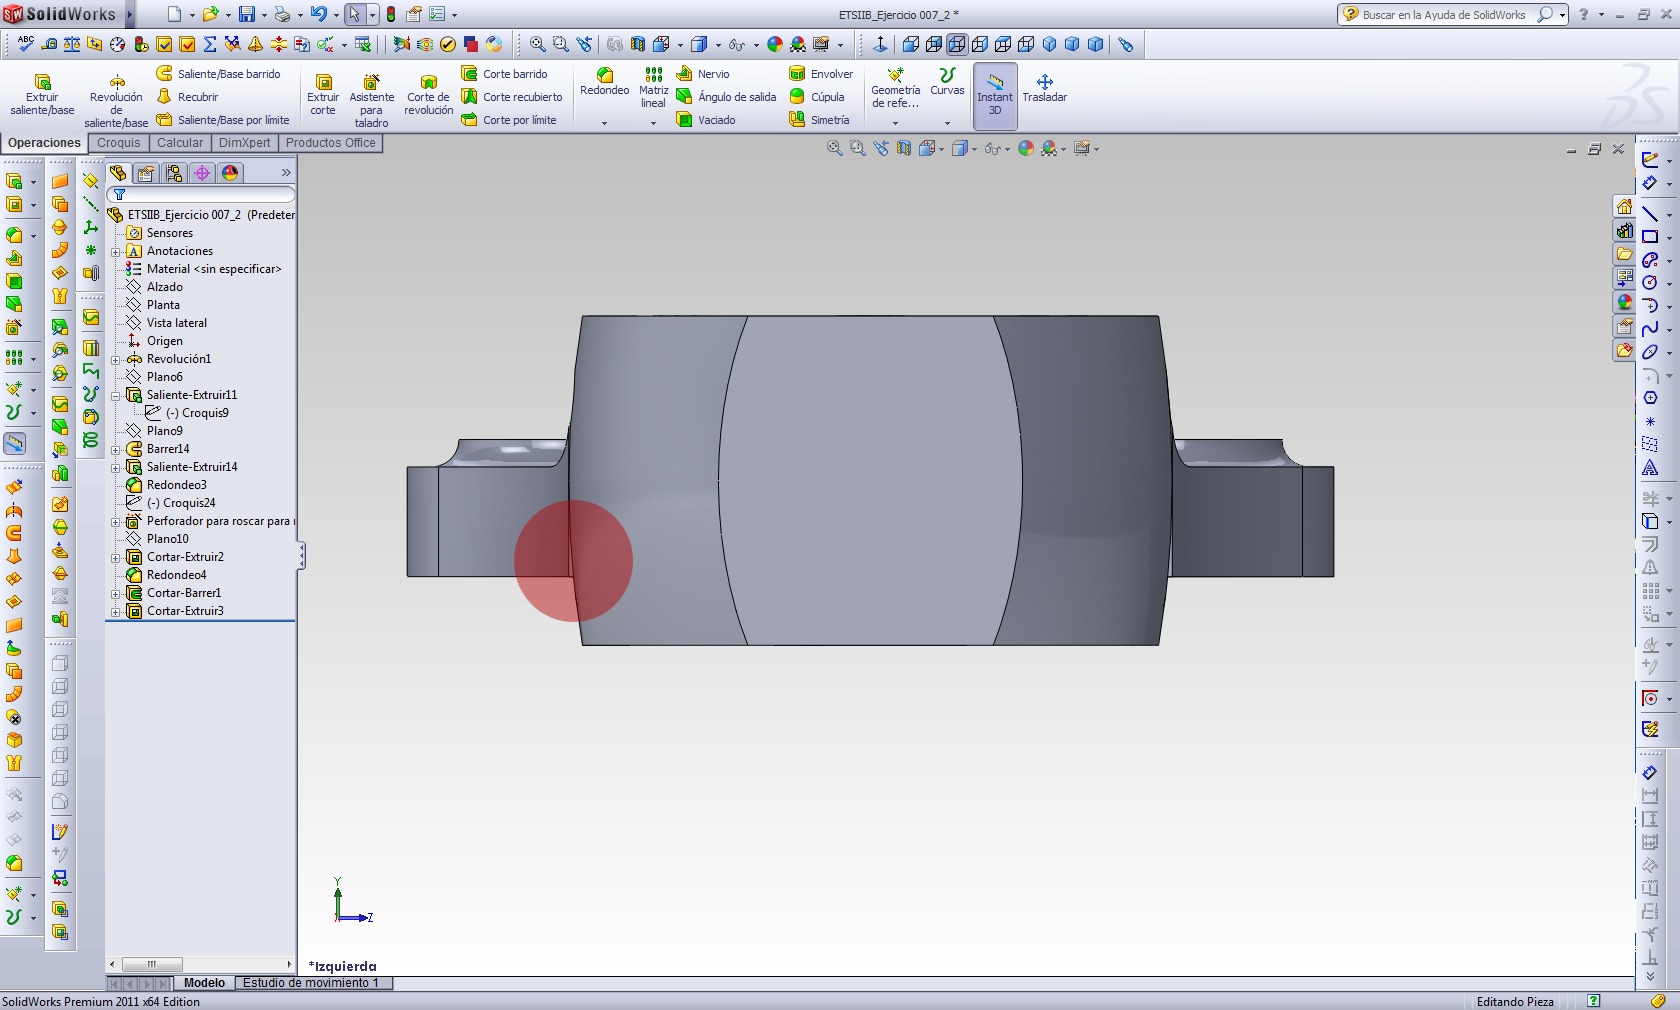This screenshot has width=1680, height=1010.
Task: Click the Simetría mirror tool
Action: click(820, 120)
